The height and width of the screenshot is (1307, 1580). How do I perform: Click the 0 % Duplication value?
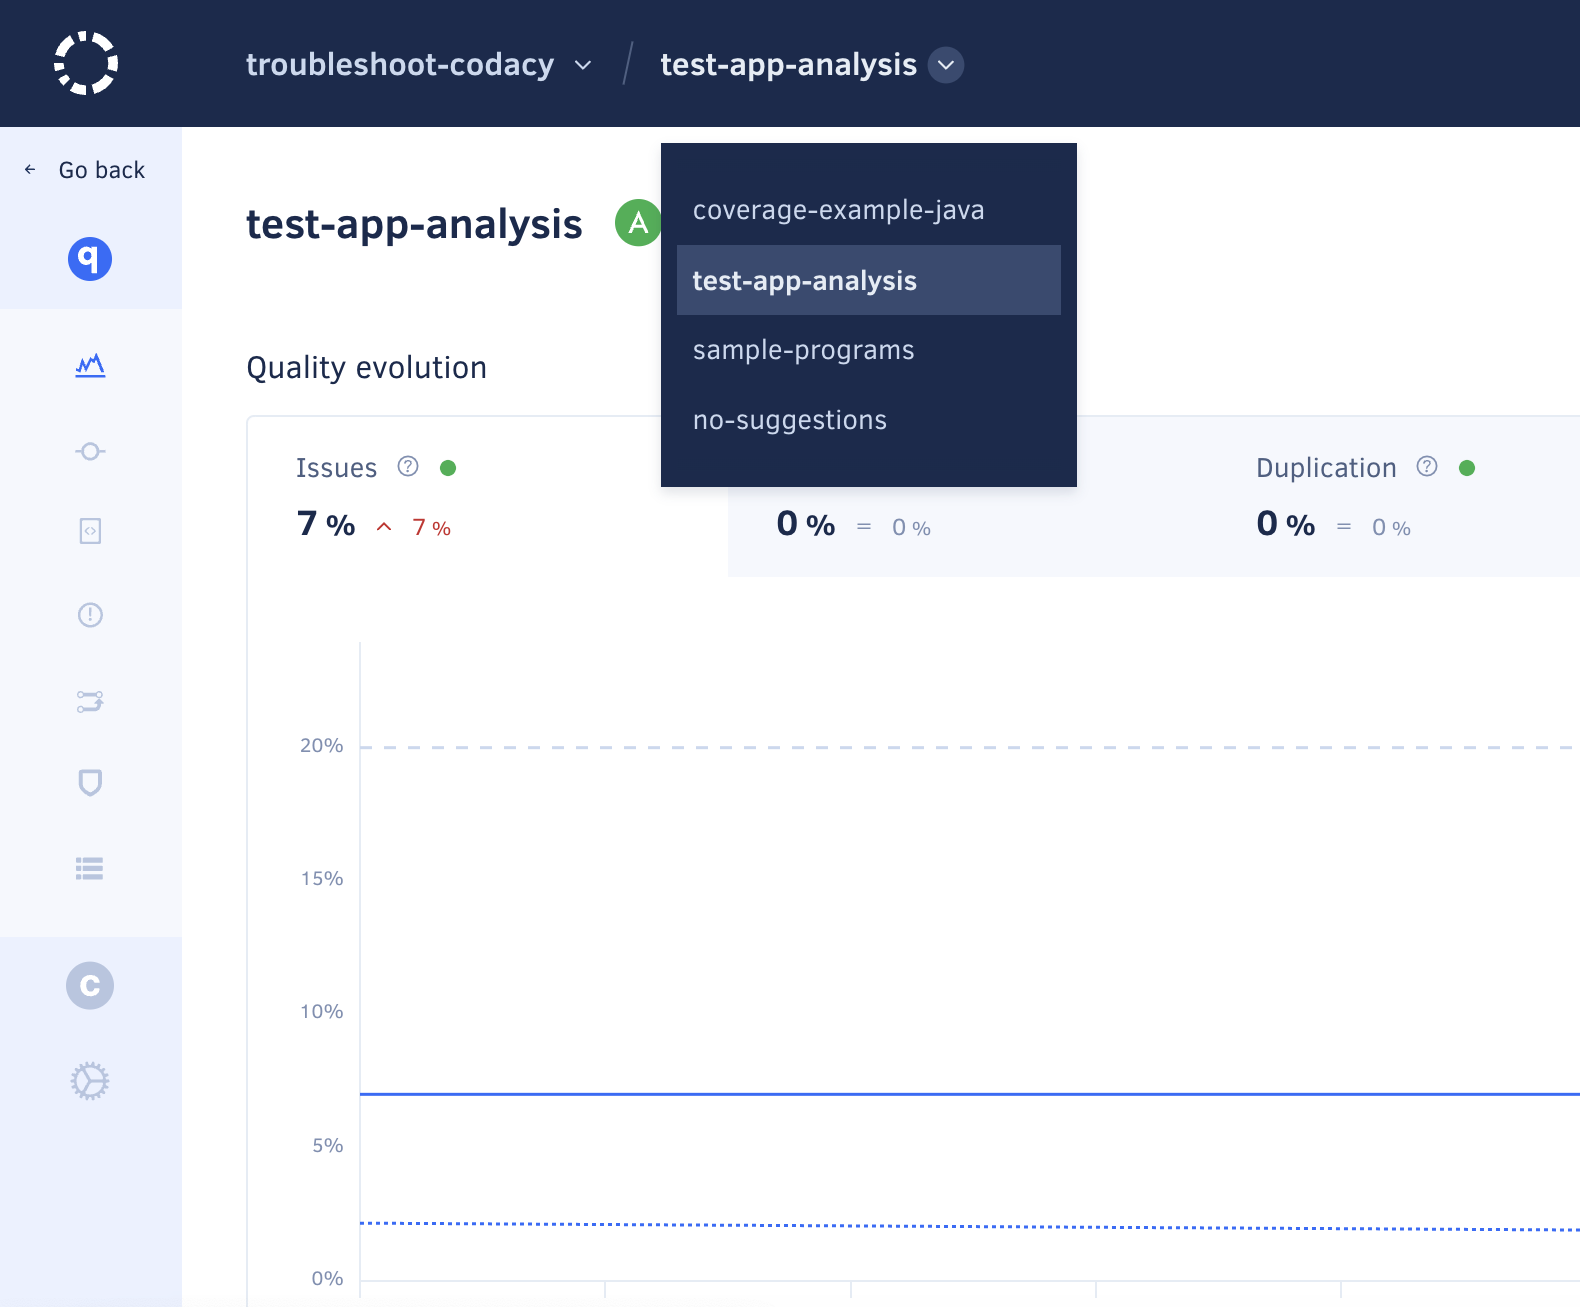pyautogui.click(x=1286, y=524)
